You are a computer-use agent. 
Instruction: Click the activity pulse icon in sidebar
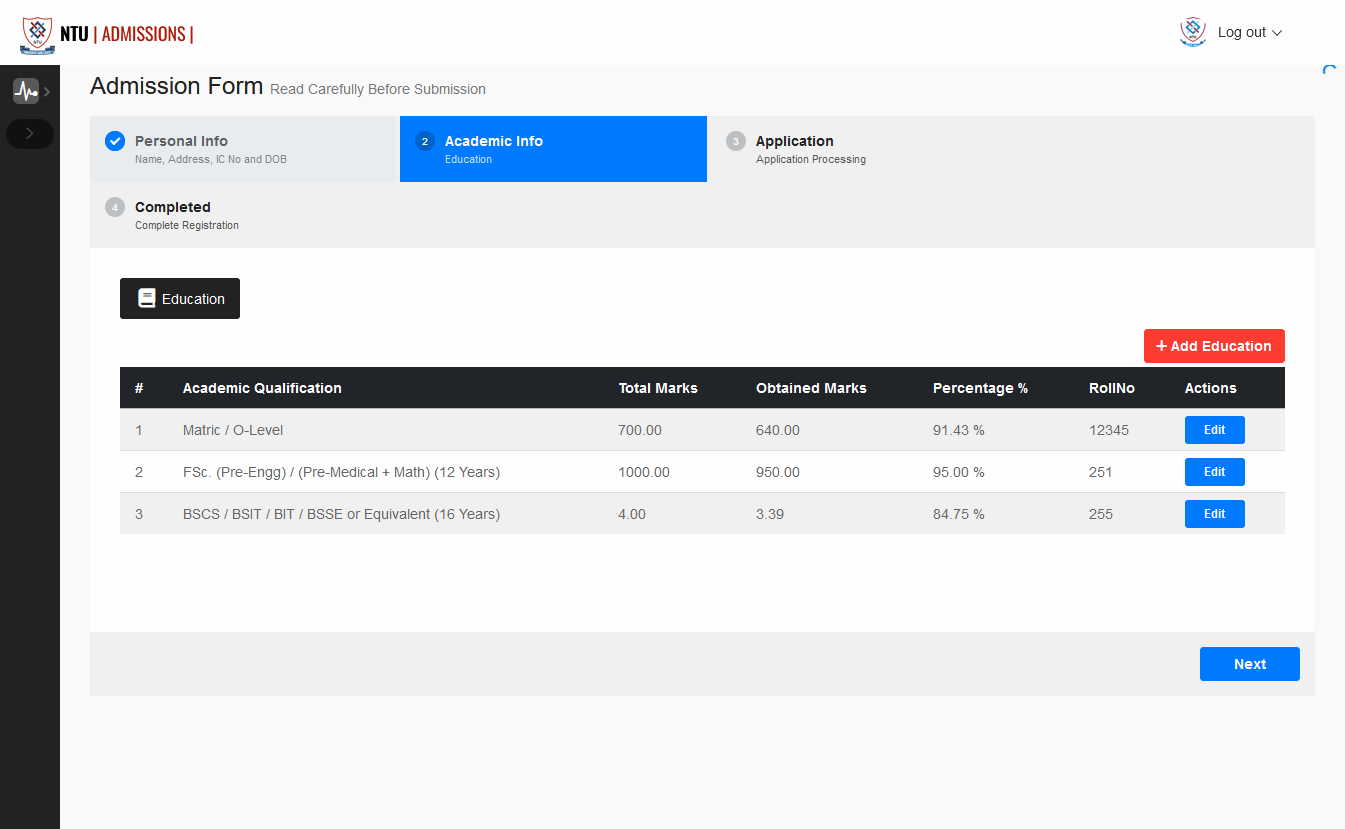(x=25, y=91)
